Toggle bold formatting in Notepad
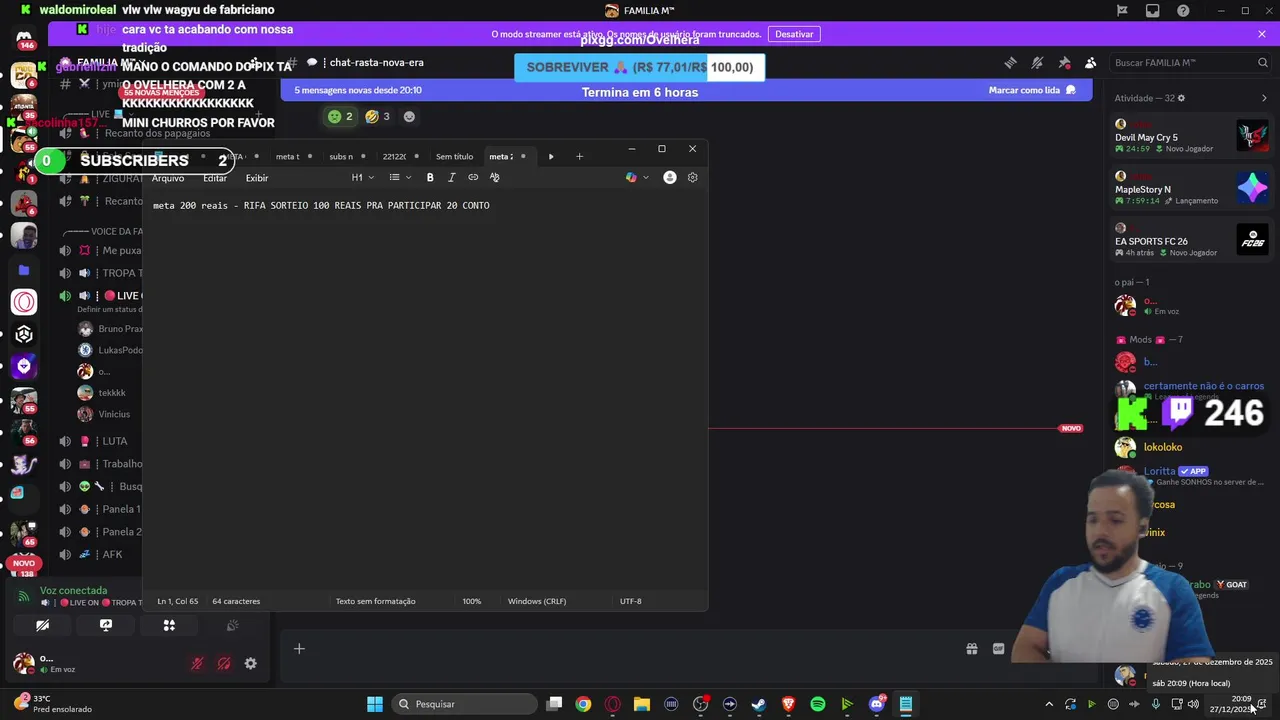Image resolution: width=1280 pixels, height=720 pixels. tap(430, 177)
